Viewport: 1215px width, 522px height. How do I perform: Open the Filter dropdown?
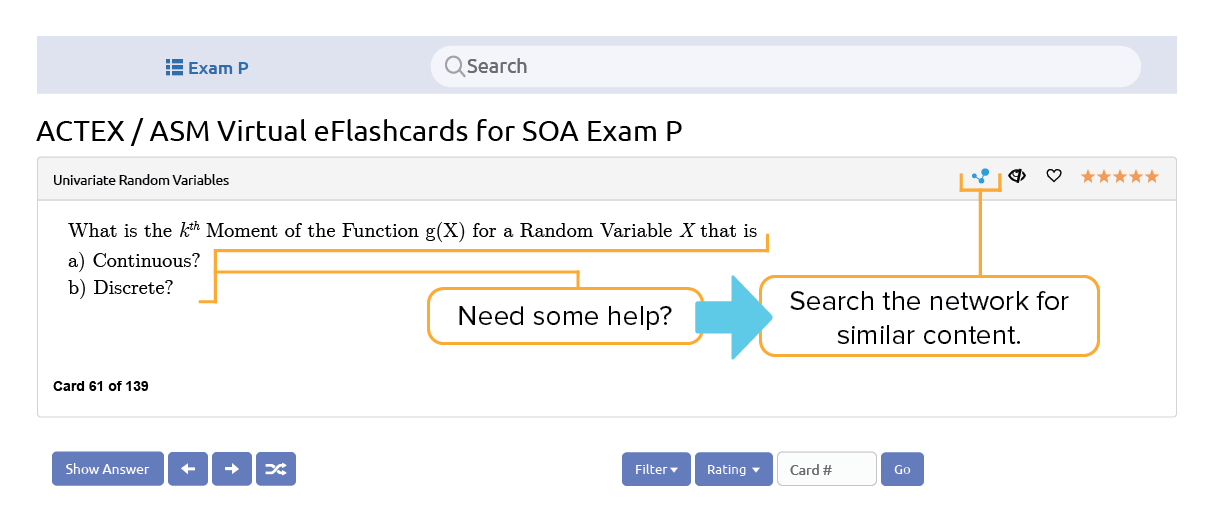pyautogui.click(x=656, y=469)
